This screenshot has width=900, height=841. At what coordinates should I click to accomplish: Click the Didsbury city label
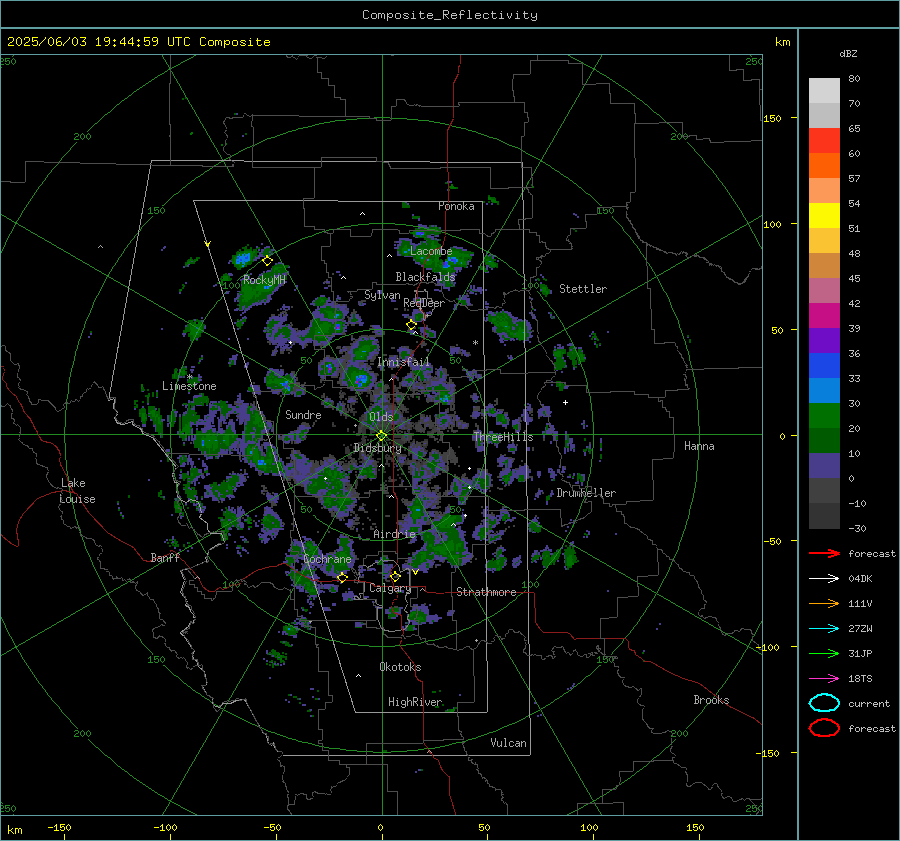point(377,448)
